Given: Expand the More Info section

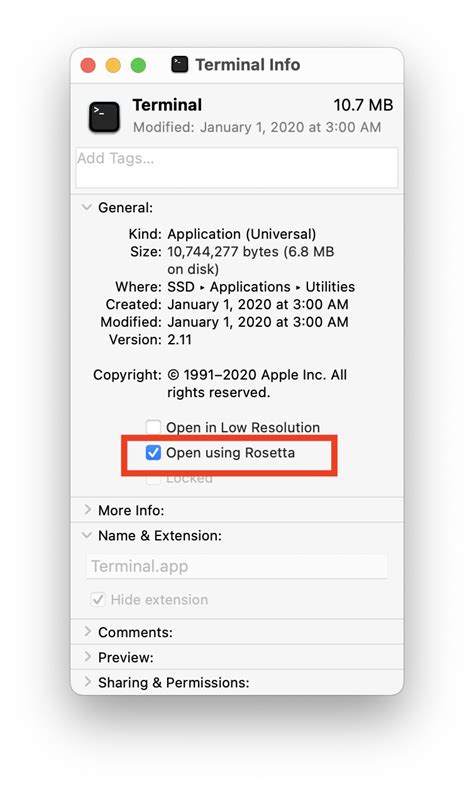Looking at the screenshot, I should click(87, 510).
